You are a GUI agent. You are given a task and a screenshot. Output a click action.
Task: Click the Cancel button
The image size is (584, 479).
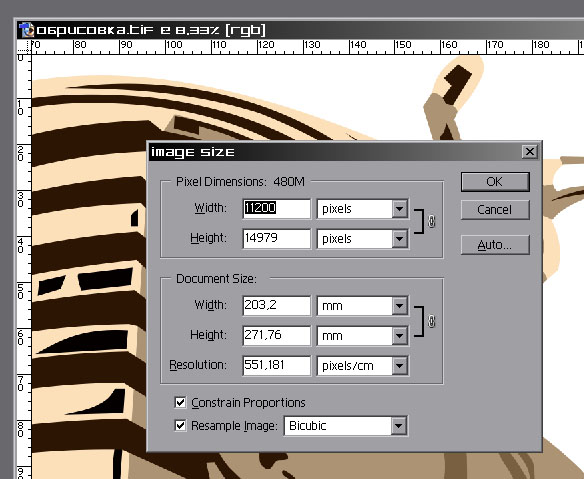click(x=495, y=210)
